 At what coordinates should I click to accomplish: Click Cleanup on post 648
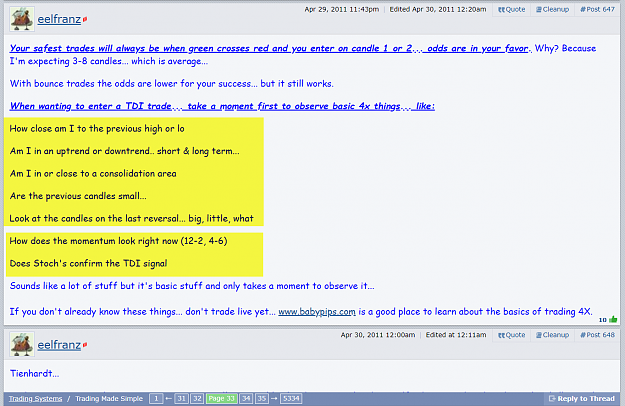[x=552, y=335]
